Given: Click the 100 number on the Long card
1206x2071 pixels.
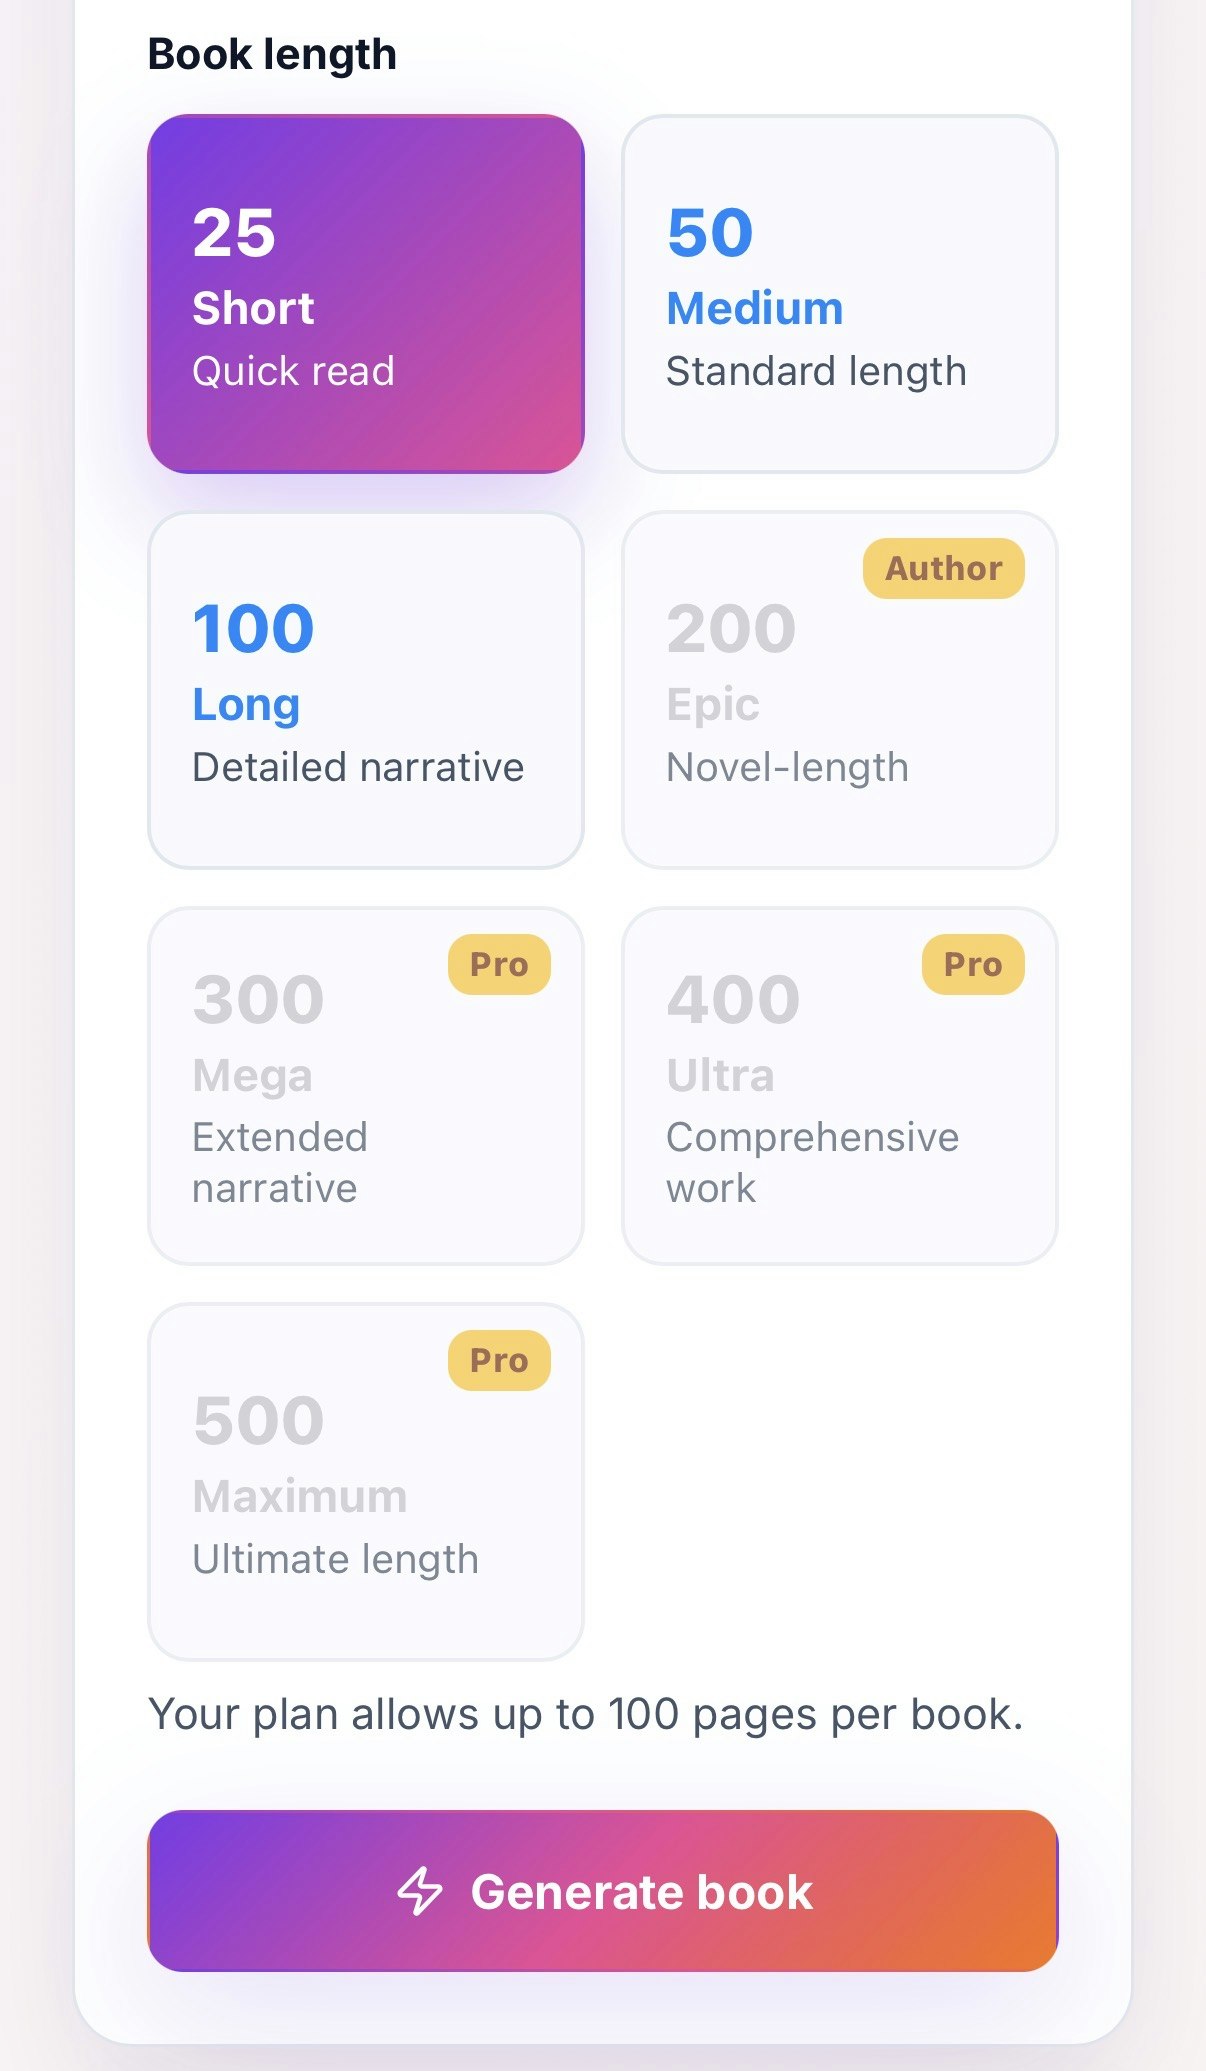Looking at the screenshot, I should coord(252,627).
